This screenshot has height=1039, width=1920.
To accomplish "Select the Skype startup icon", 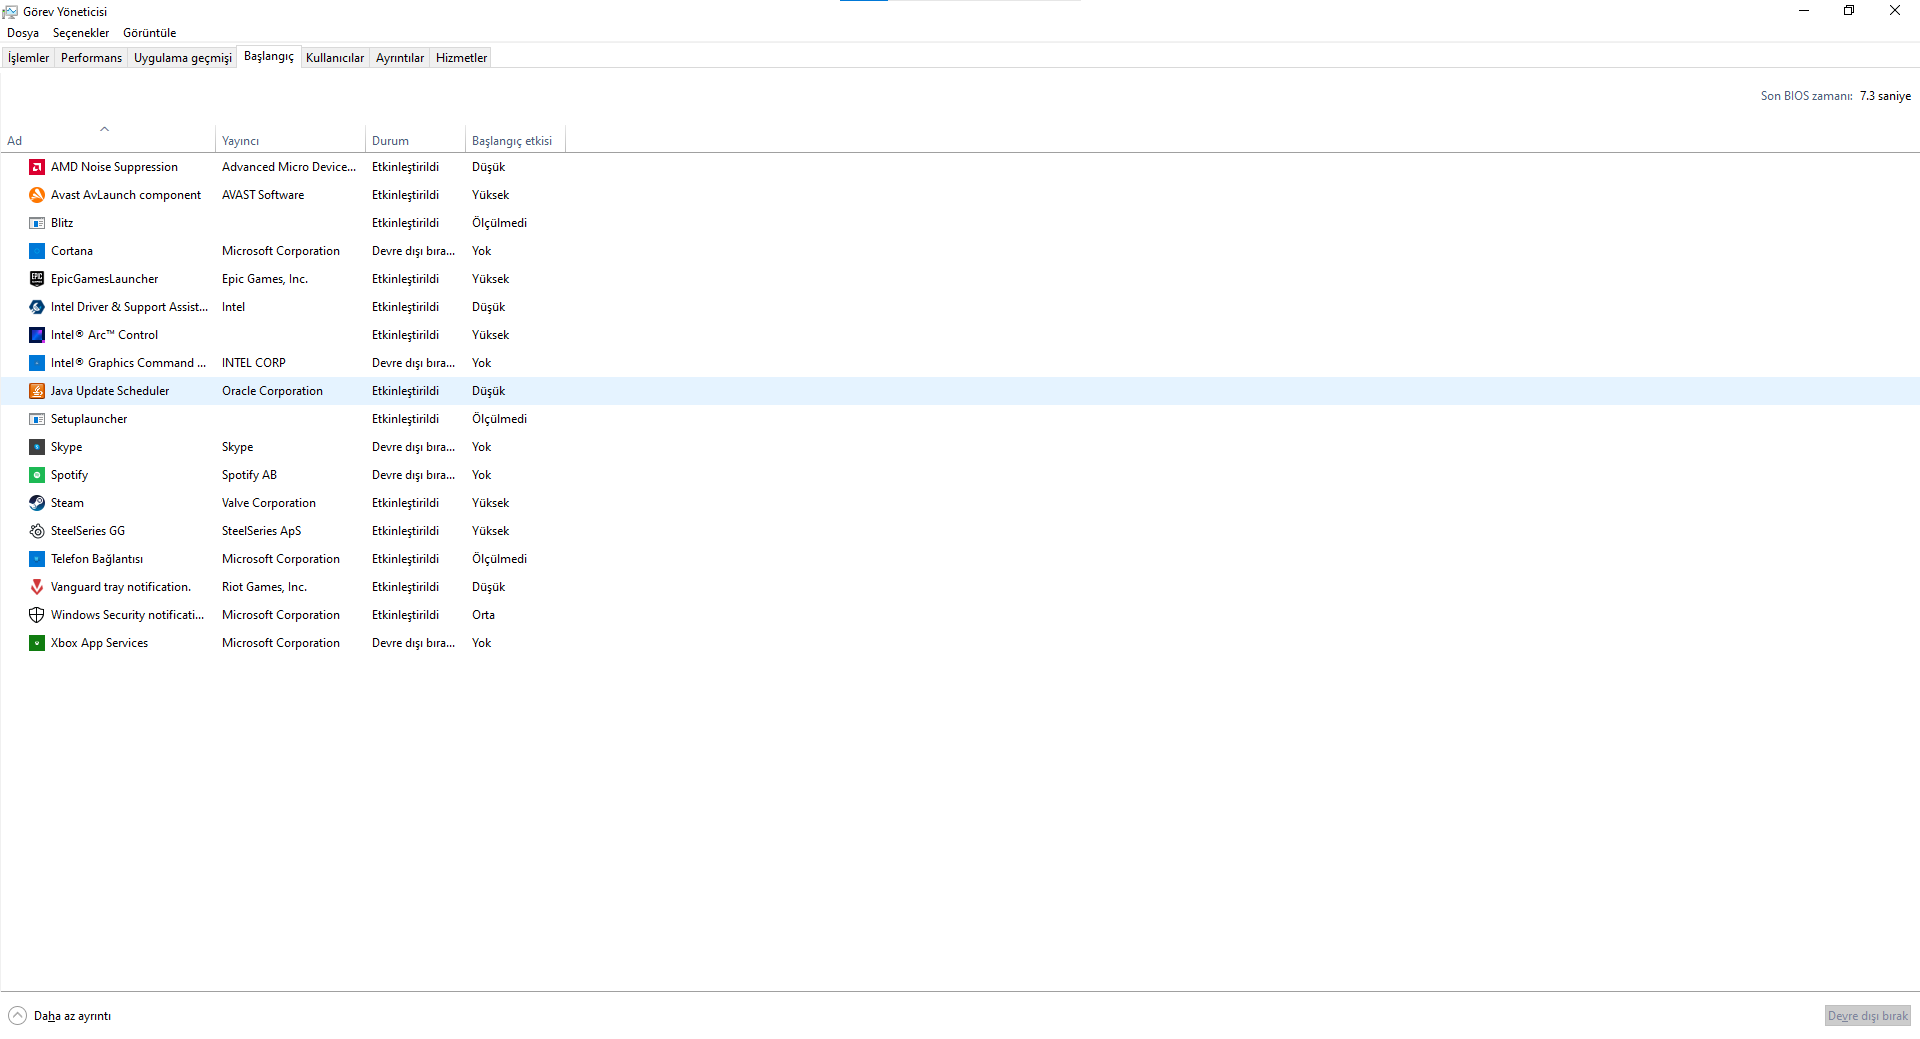I will tap(37, 447).
